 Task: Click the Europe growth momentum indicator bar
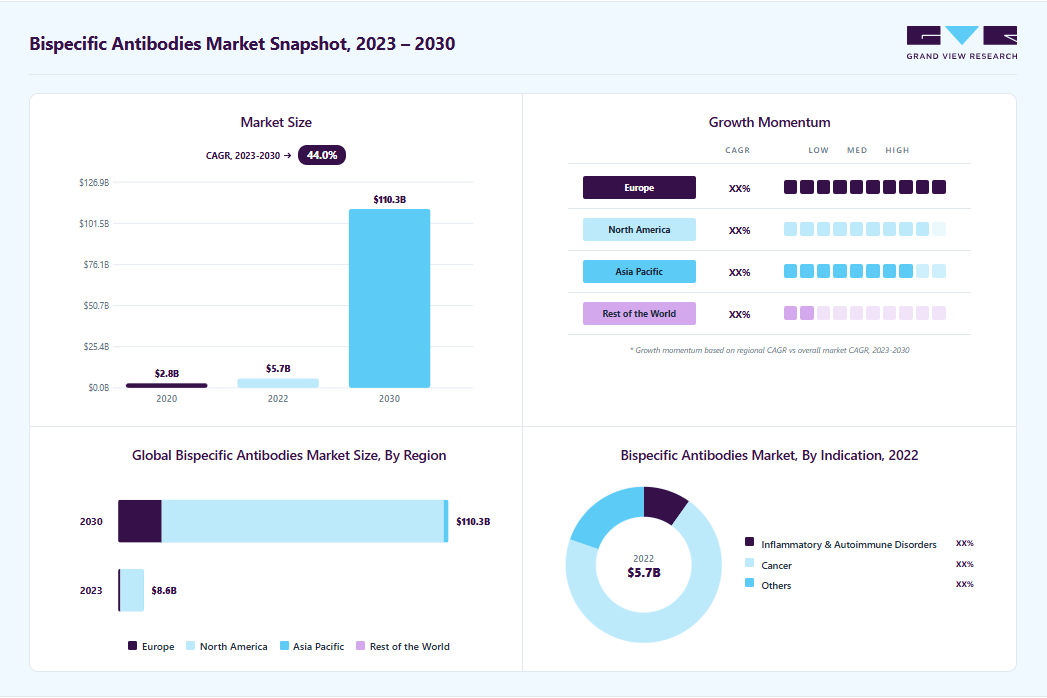tap(865, 187)
